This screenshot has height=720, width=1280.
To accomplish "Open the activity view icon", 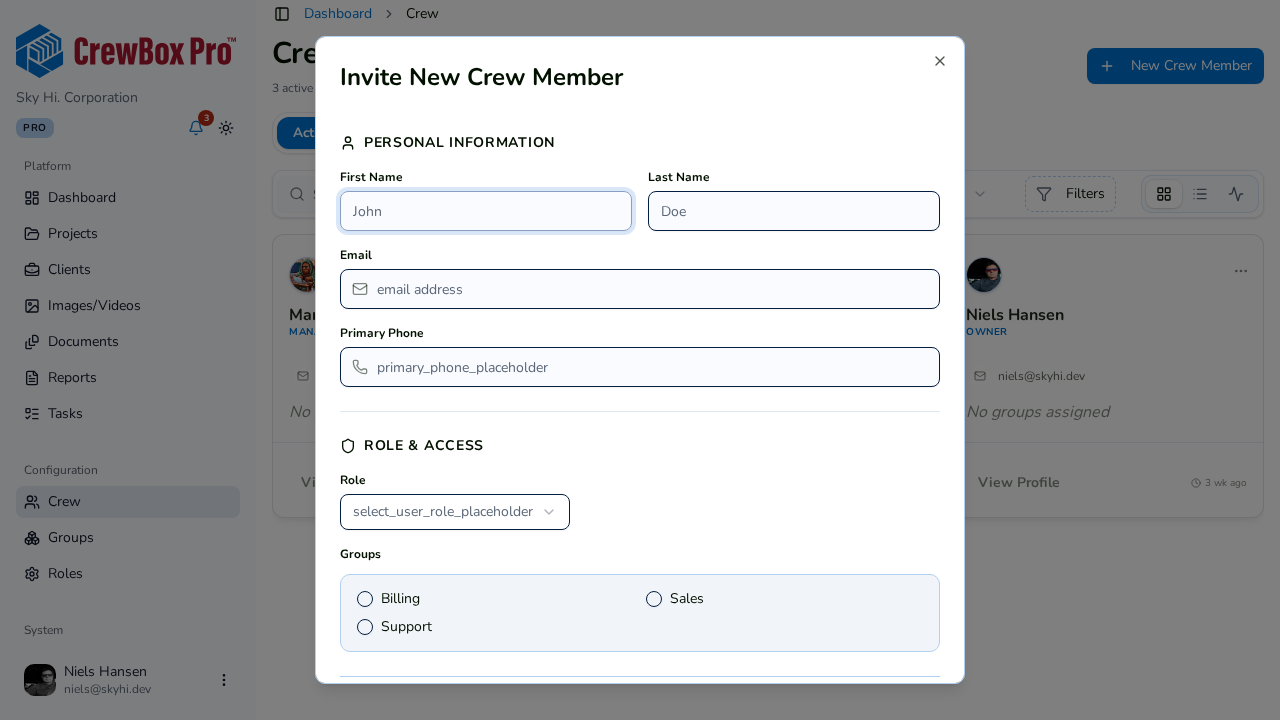I will pos(1236,194).
